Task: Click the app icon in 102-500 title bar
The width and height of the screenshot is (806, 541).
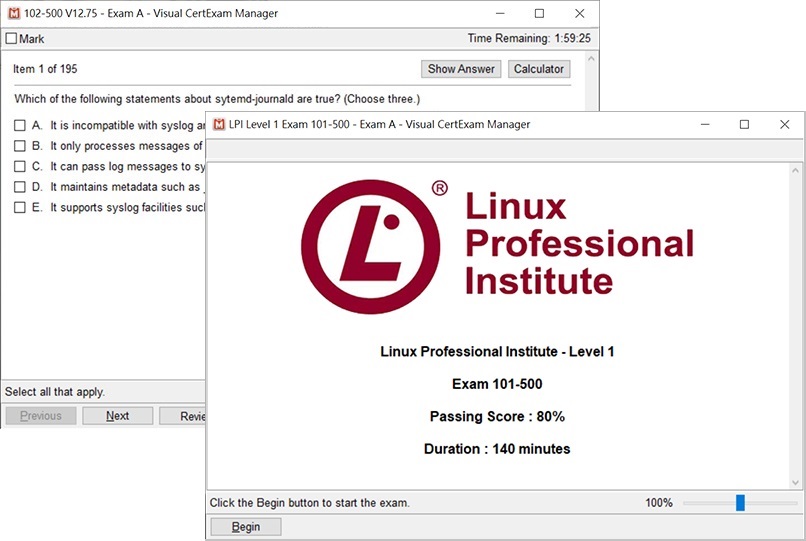Action: click(13, 13)
